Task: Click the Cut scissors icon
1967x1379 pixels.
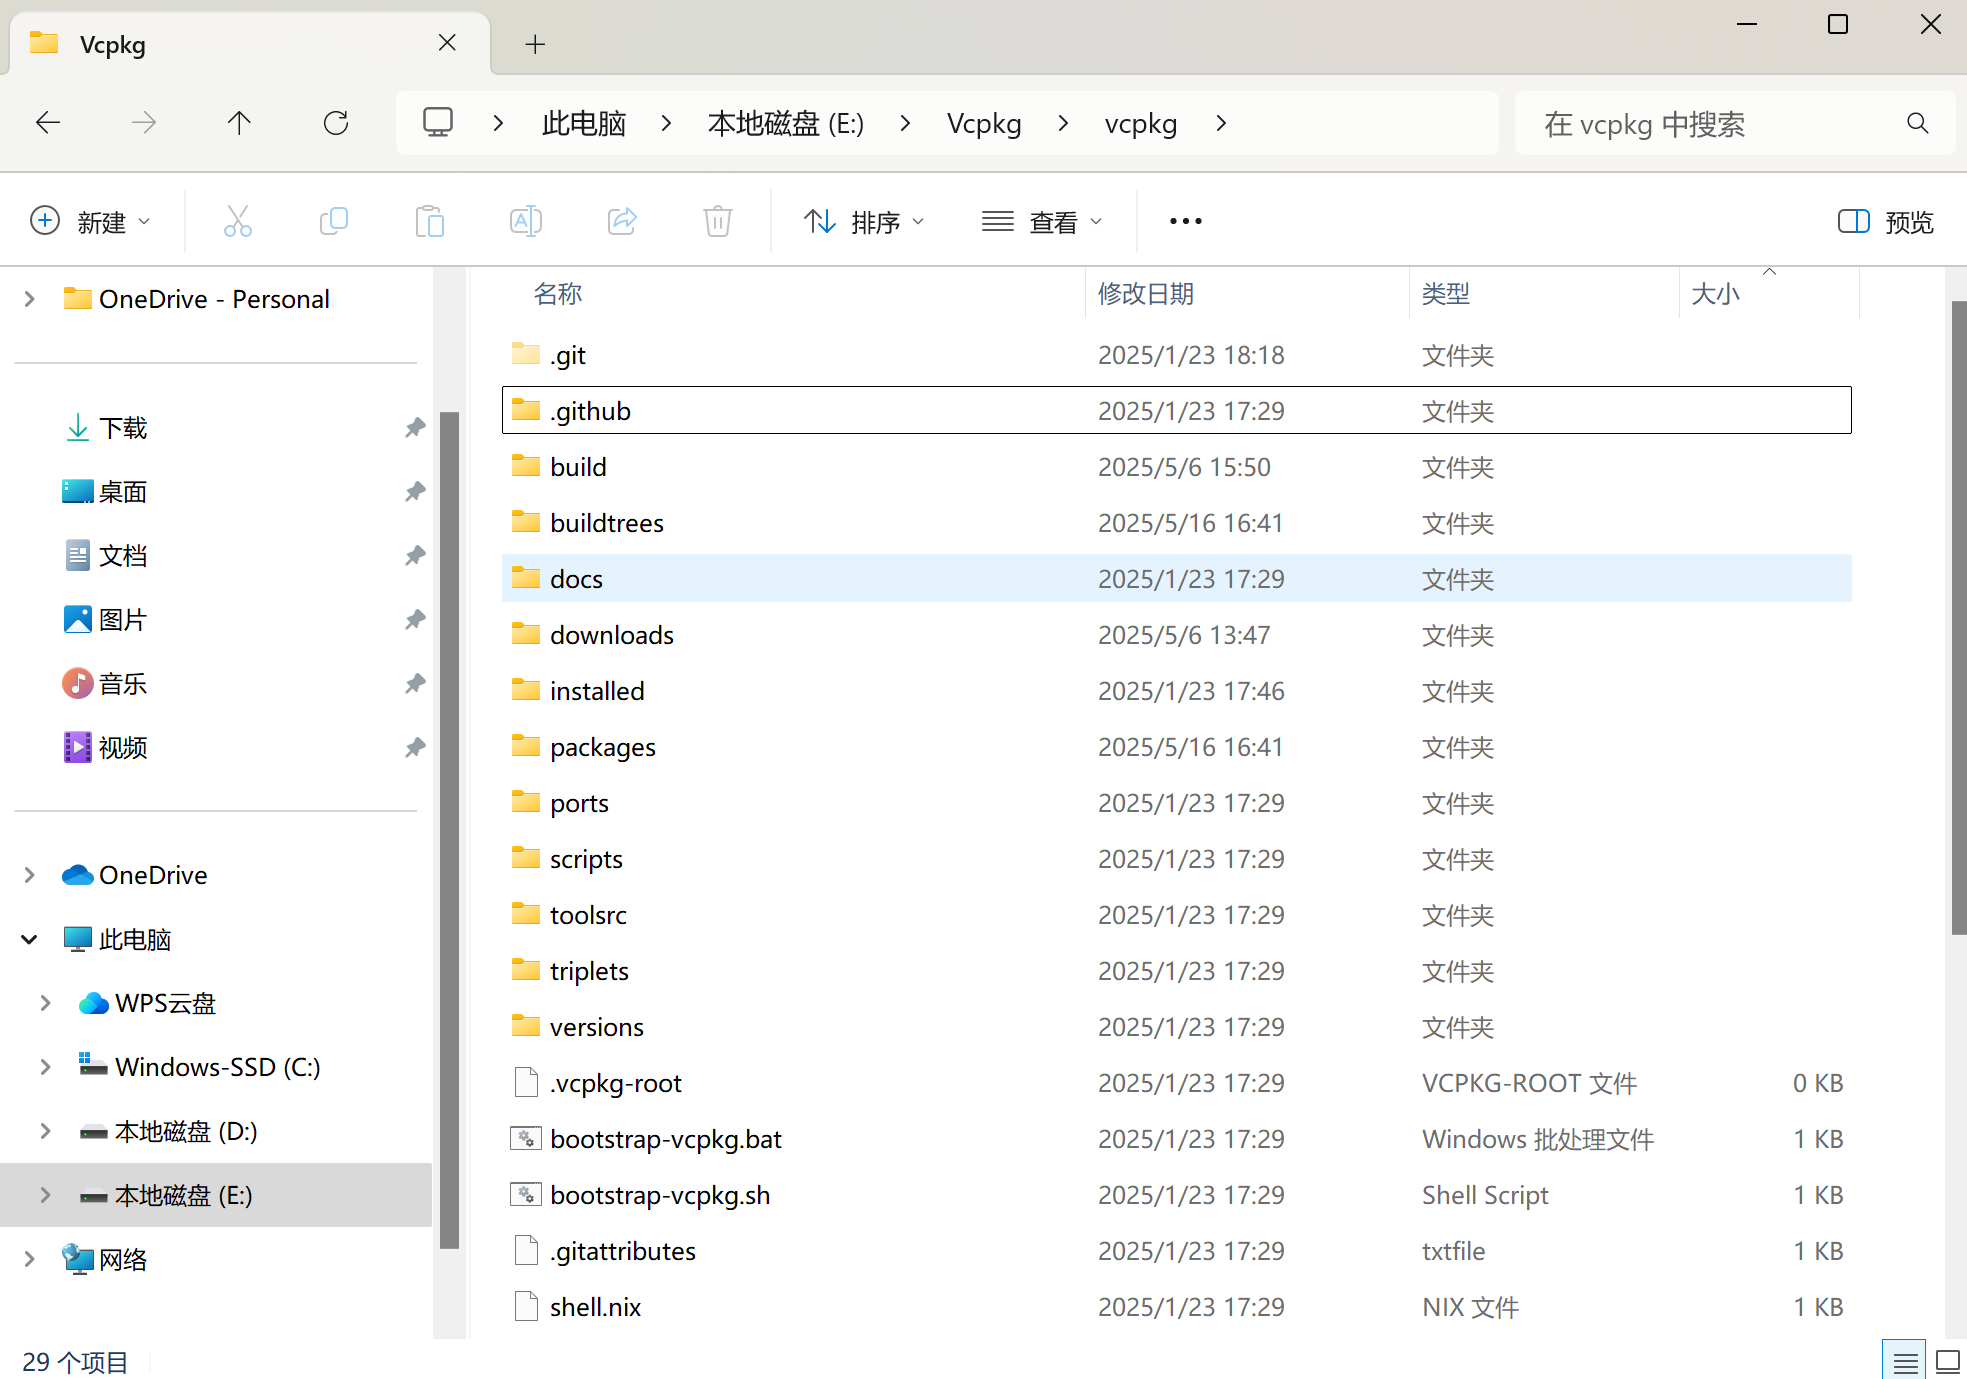Action: (x=237, y=221)
